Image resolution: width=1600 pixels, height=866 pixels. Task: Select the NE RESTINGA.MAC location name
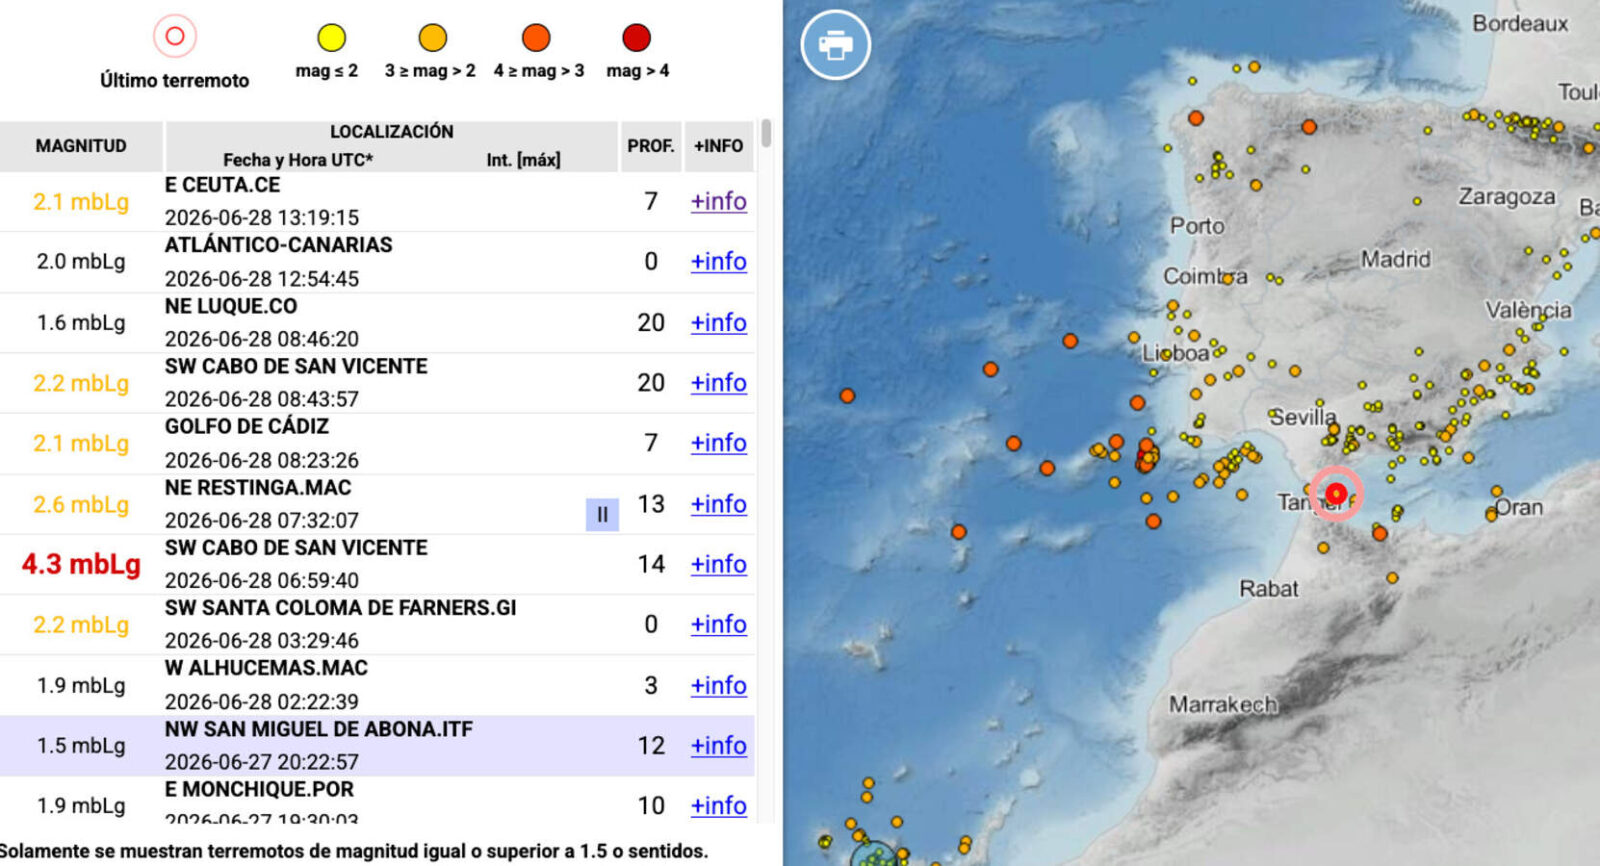click(x=258, y=488)
